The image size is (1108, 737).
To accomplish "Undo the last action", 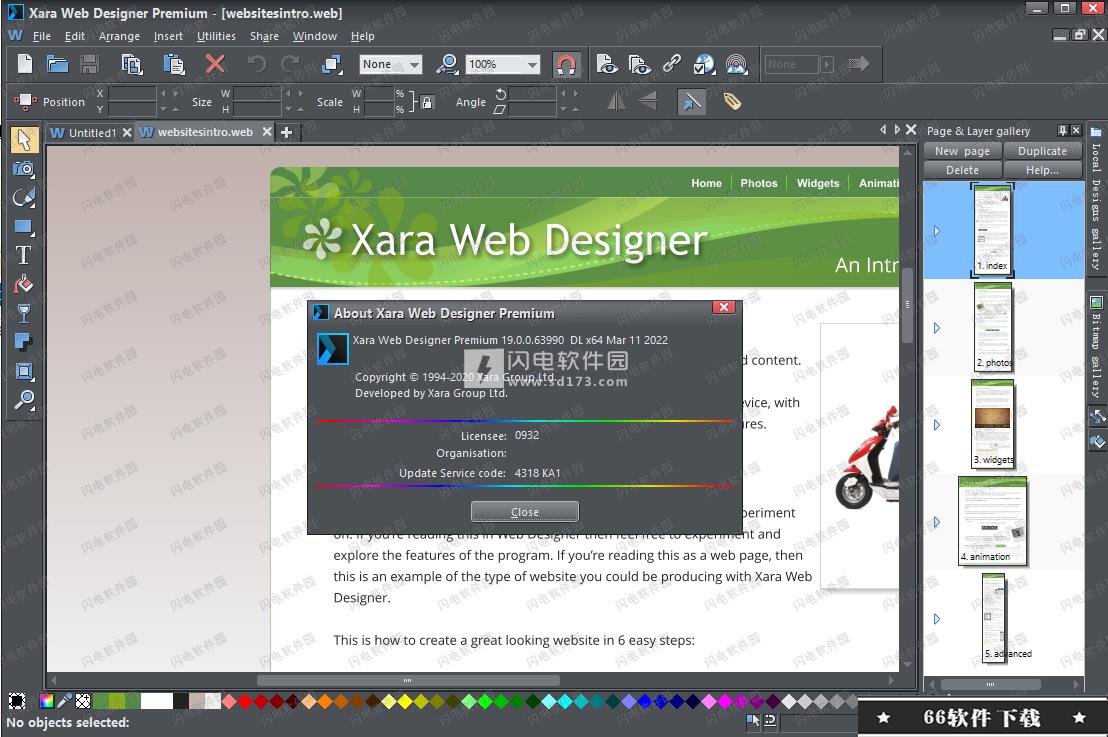I will tap(257, 64).
